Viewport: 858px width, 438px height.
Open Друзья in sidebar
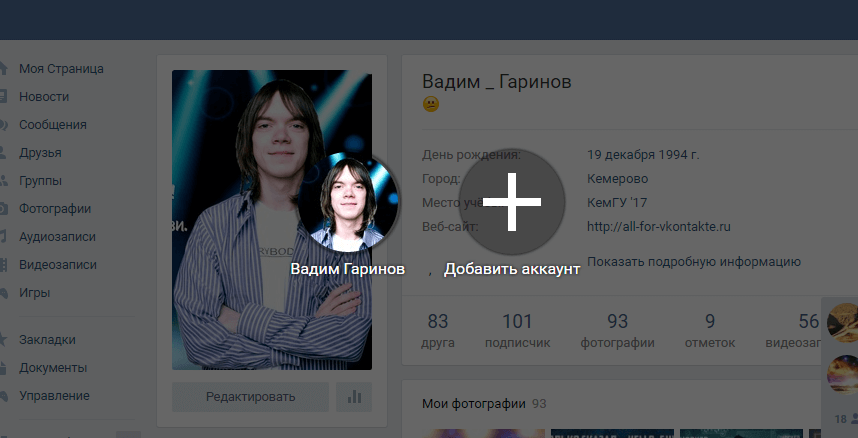tap(40, 152)
